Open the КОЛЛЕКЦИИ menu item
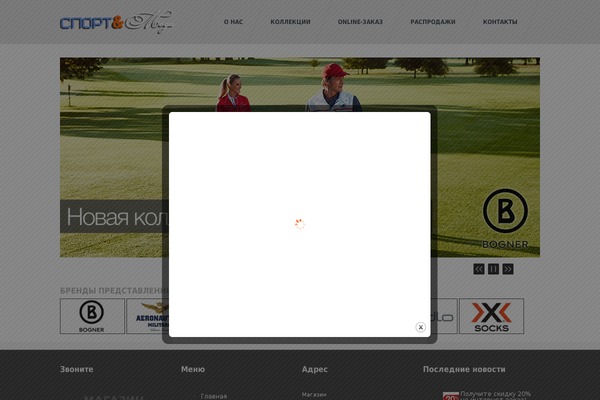The height and width of the screenshot is (400, 600). 290,22
